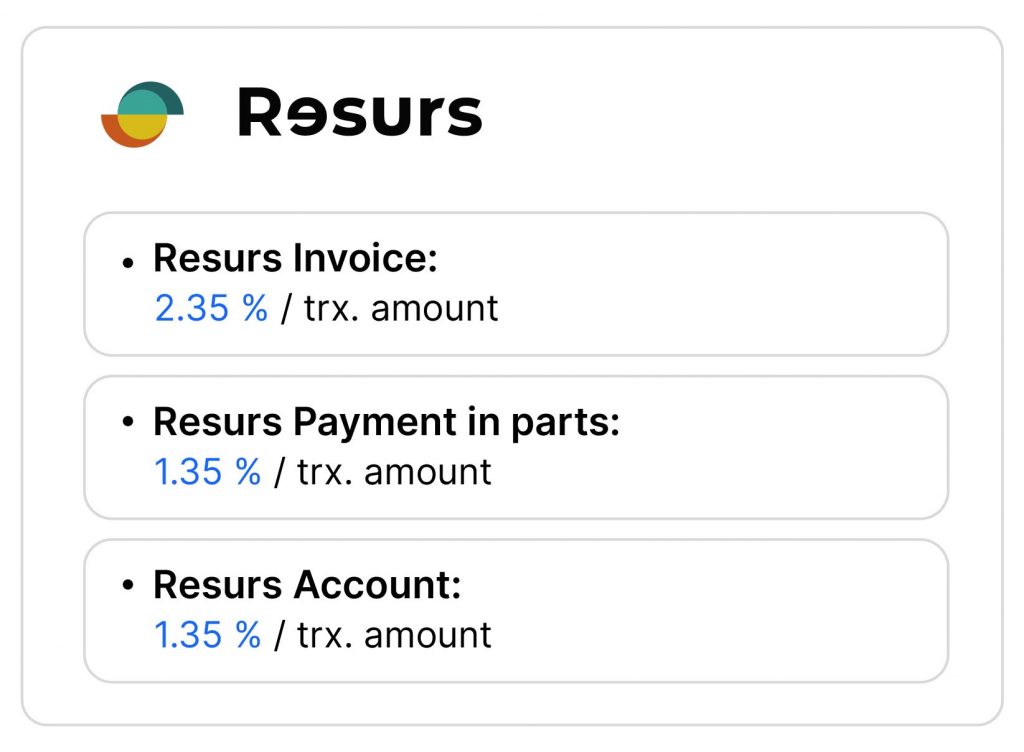Click the Resurs wordmark text

tap(359, 112)
